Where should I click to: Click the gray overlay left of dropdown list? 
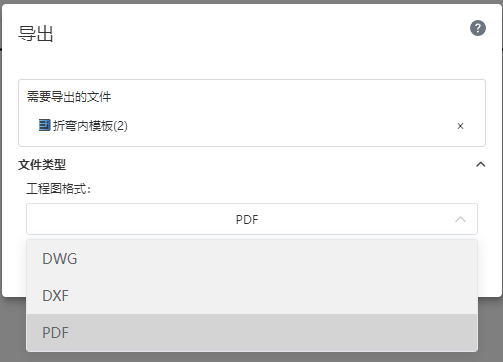(13, 328)
